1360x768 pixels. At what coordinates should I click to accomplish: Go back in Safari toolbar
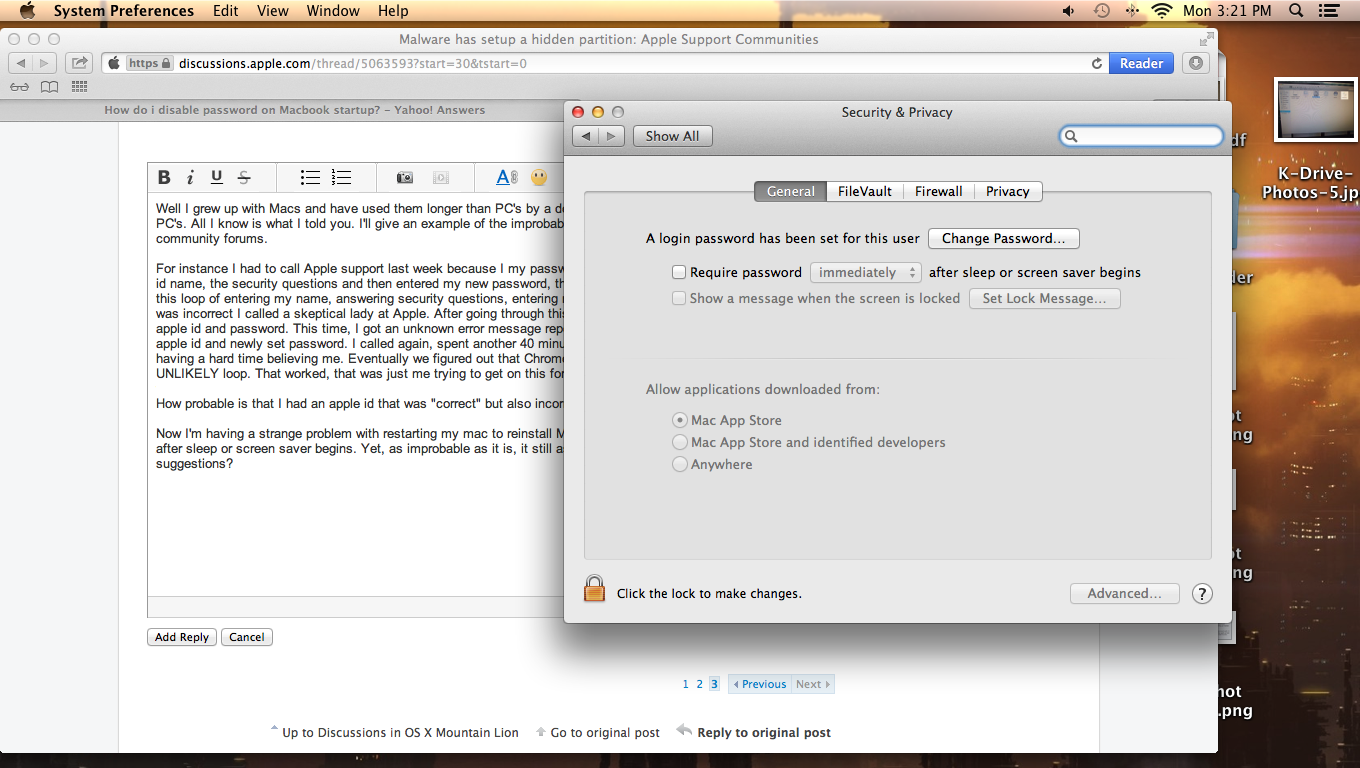[x=21, y=63]
